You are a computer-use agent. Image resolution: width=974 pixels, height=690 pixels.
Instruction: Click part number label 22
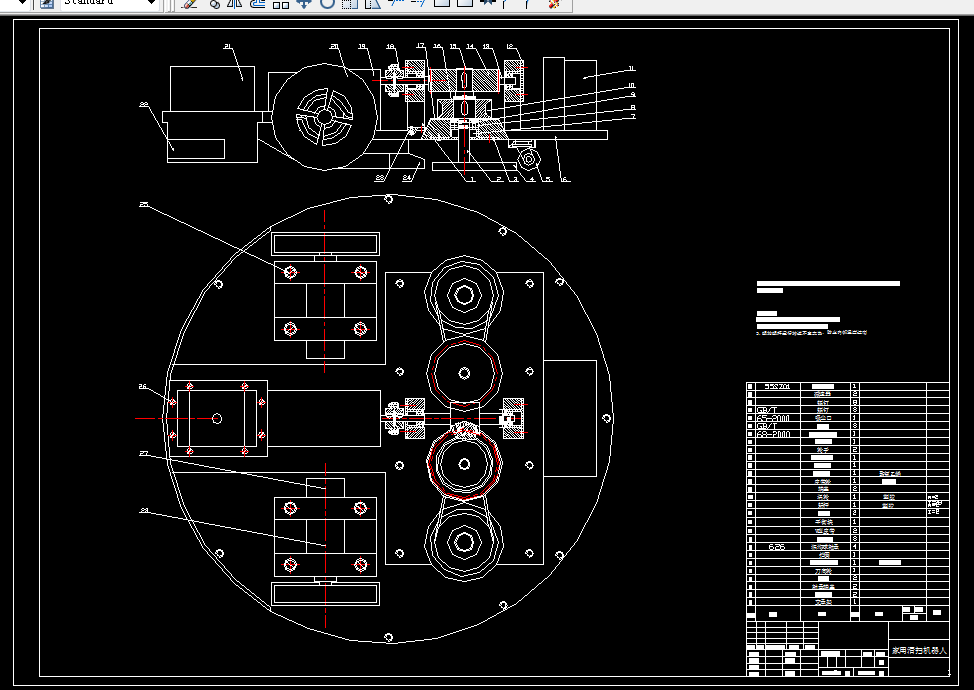(x=143, y=105)
